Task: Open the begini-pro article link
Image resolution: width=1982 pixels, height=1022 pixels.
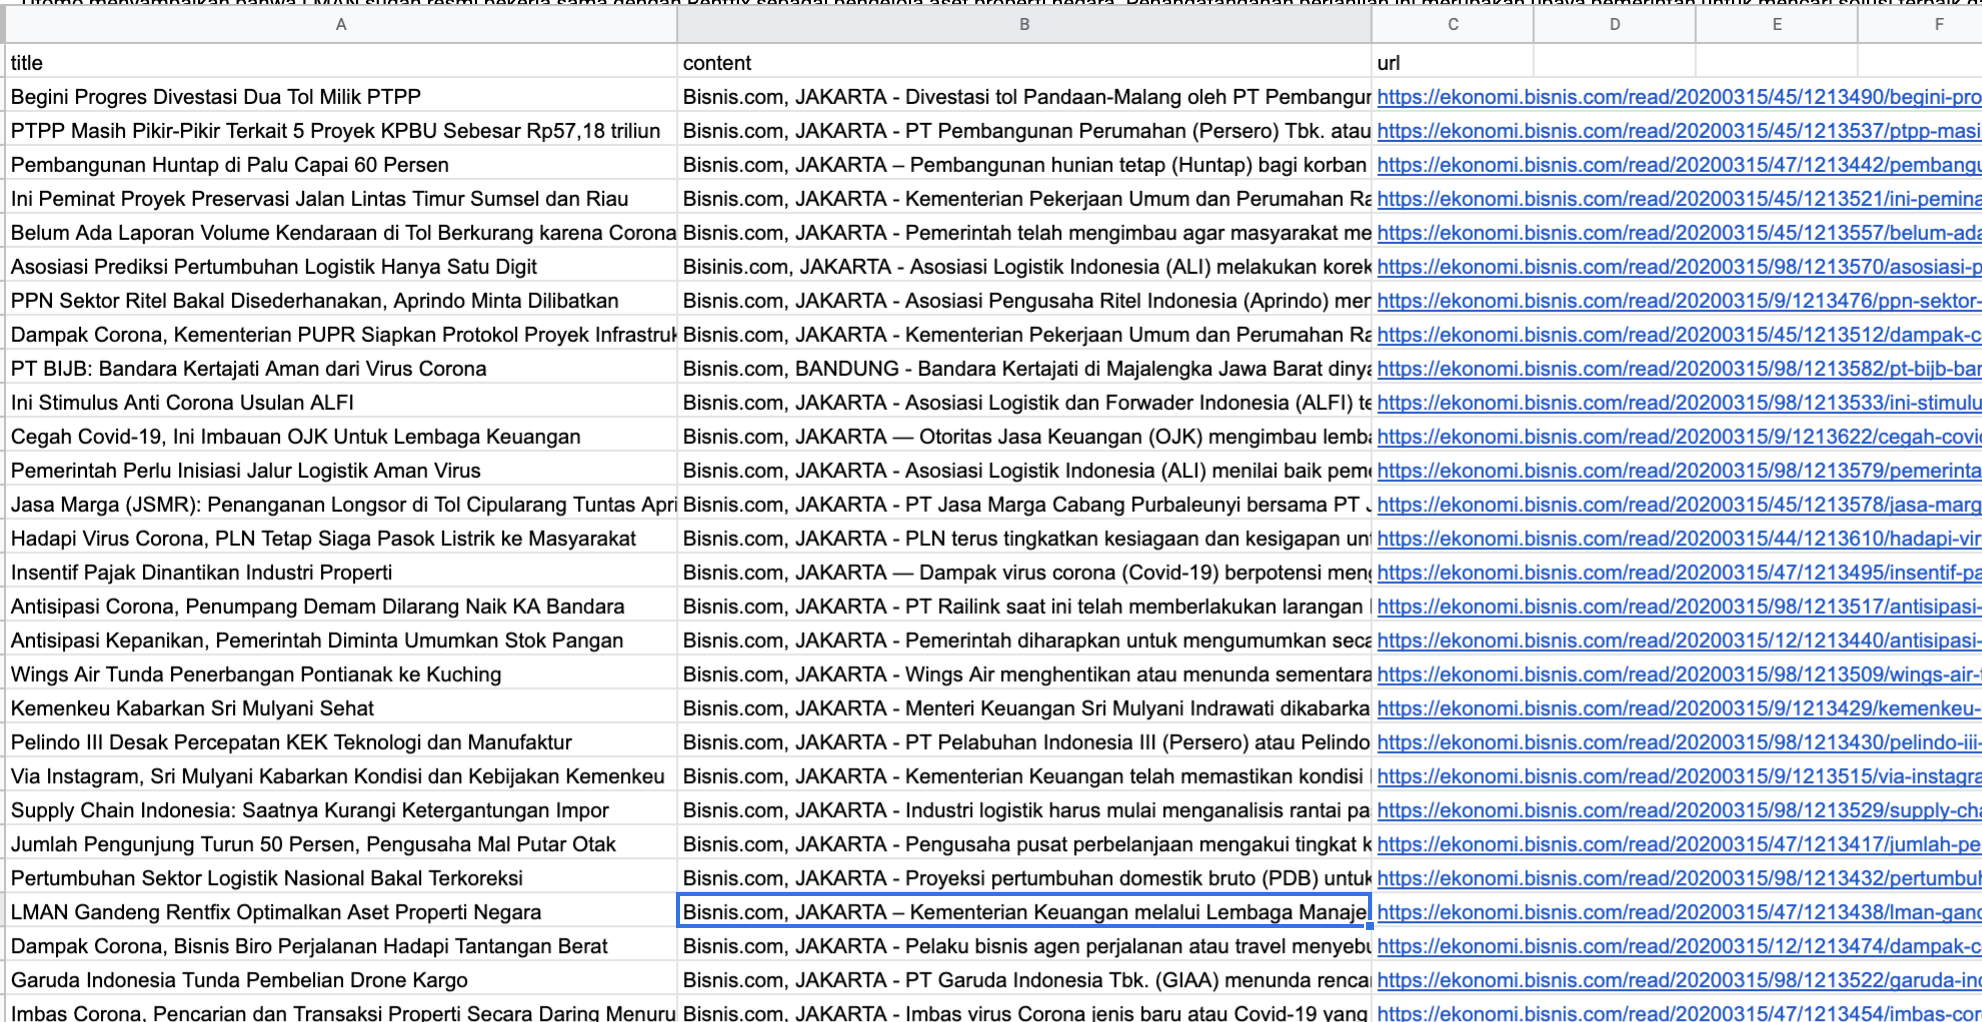Action: 1679,97
